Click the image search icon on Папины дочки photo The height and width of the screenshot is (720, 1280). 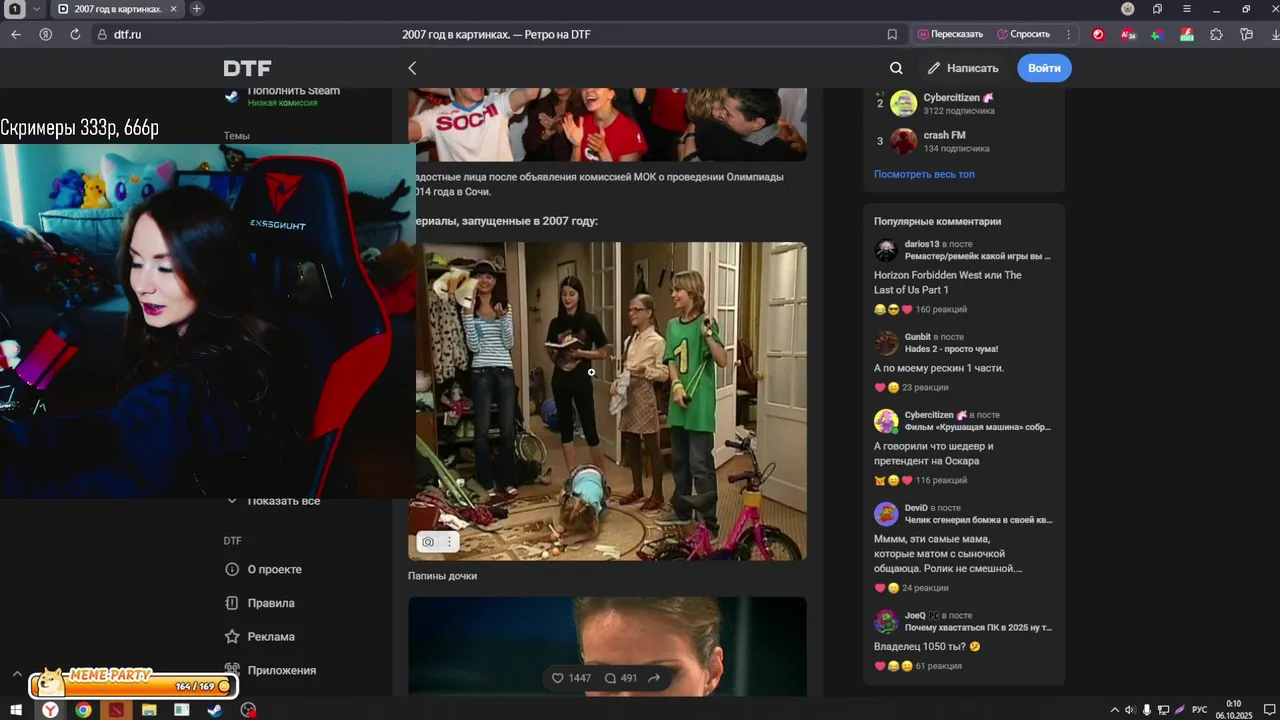pos(428,542)
